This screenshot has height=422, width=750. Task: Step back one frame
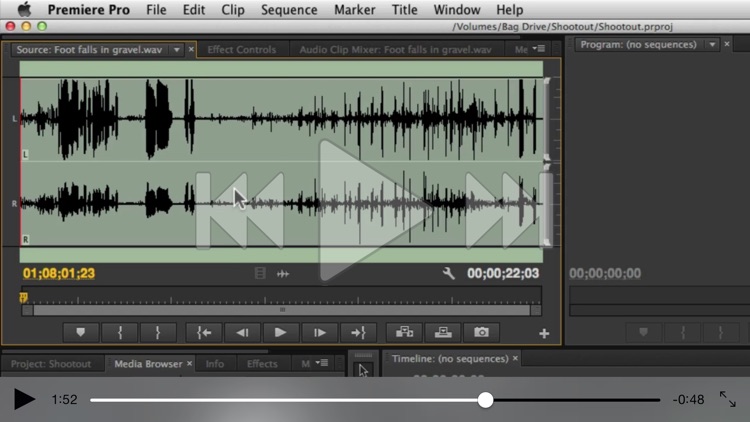(243, 333)
